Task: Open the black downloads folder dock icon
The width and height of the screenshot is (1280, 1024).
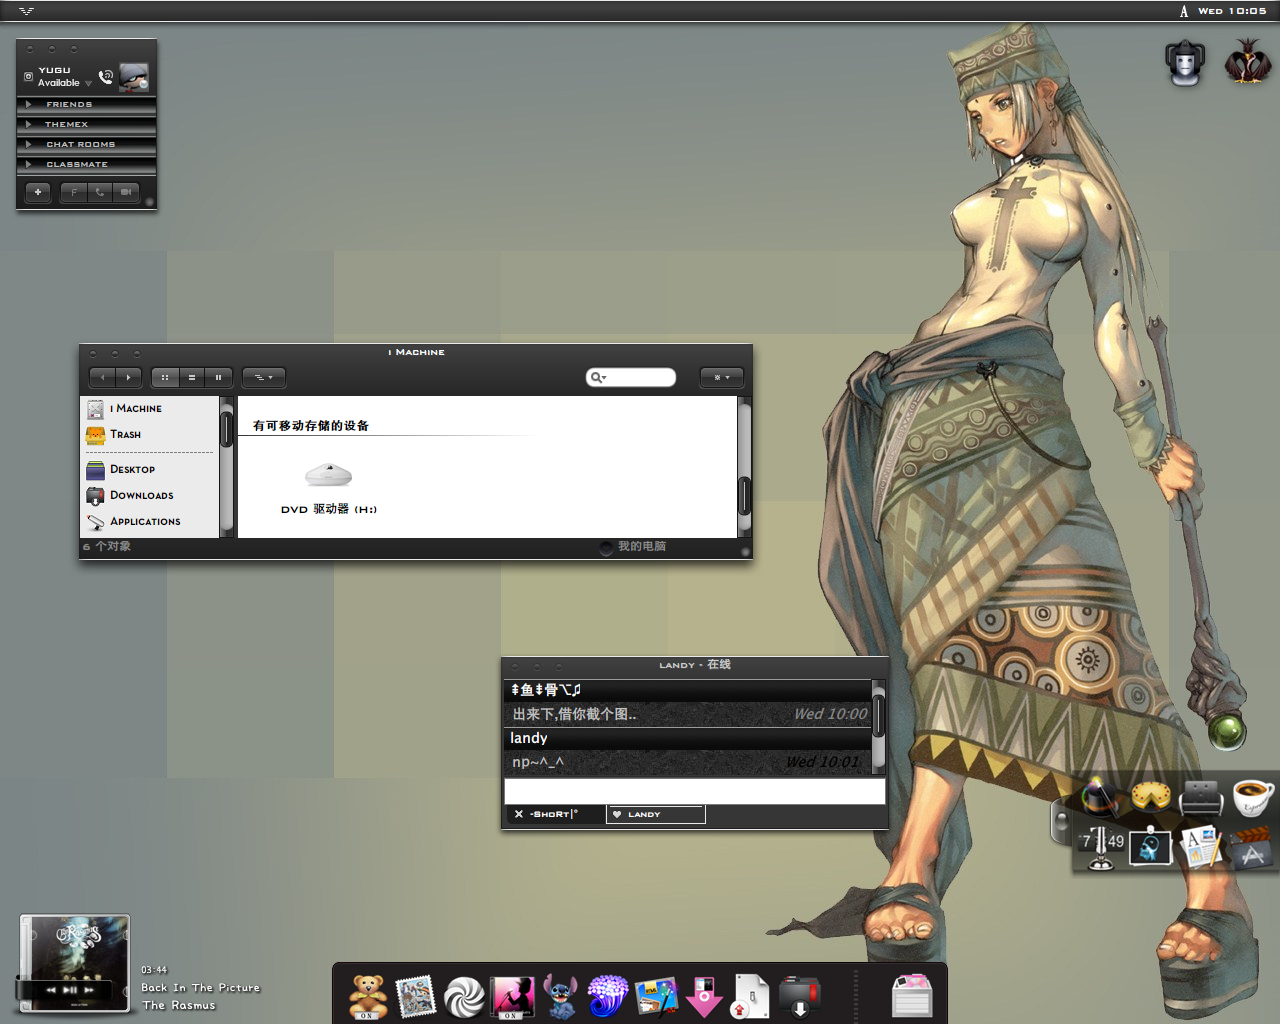Action: [799, 997]
